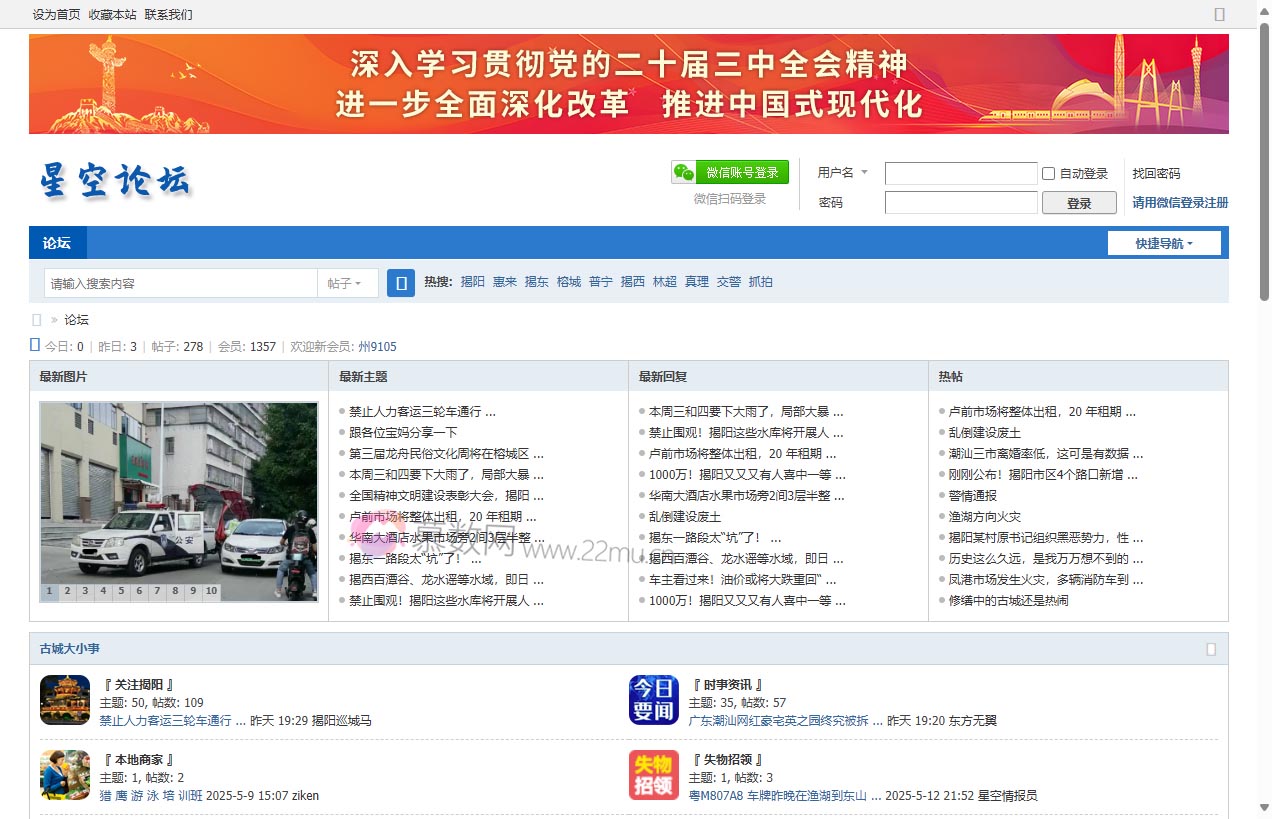
Task: Click 设为首页 in top bar
Action: click(x=56, y=15)
